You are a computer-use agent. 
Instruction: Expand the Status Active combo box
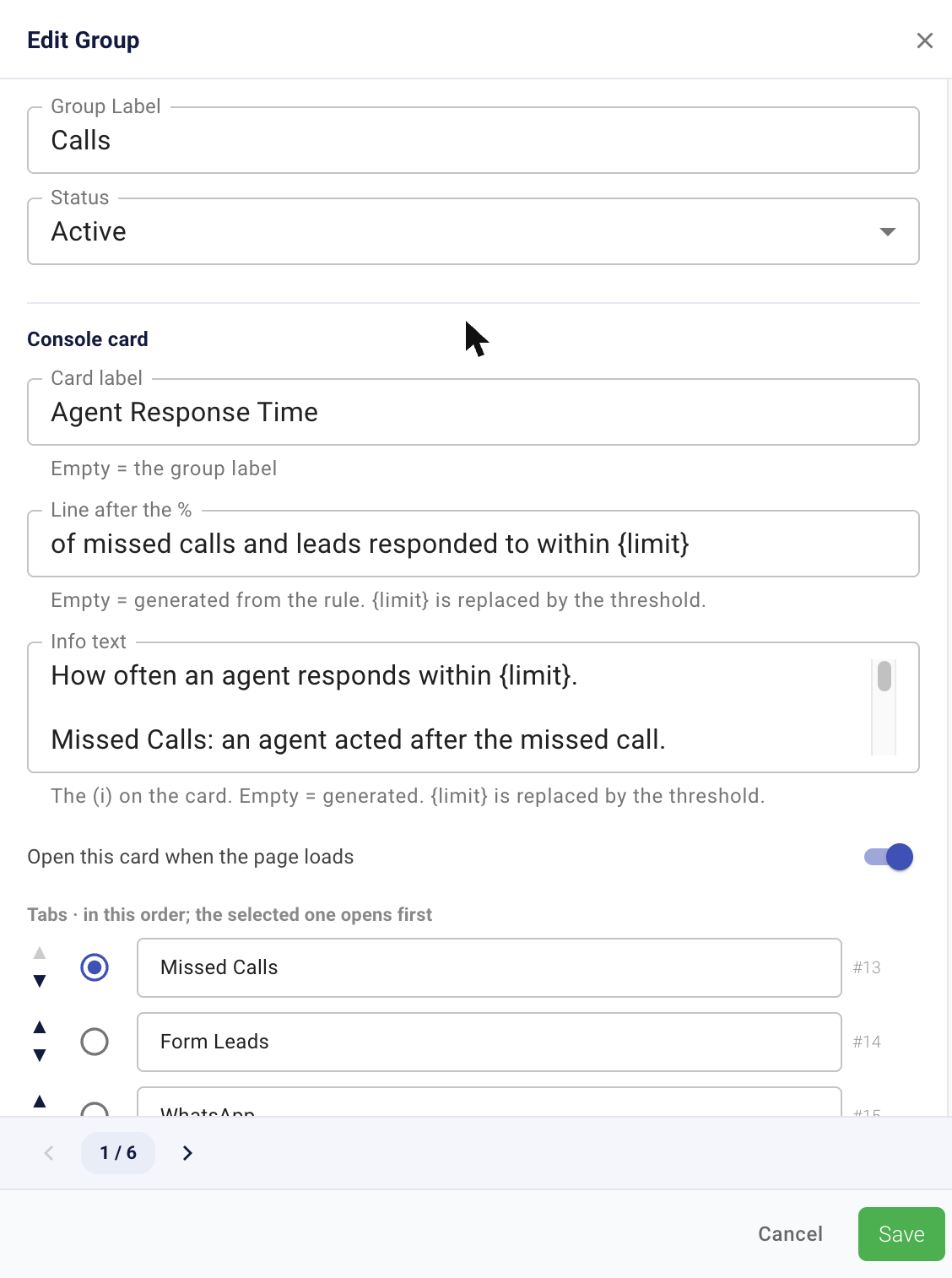473,232
